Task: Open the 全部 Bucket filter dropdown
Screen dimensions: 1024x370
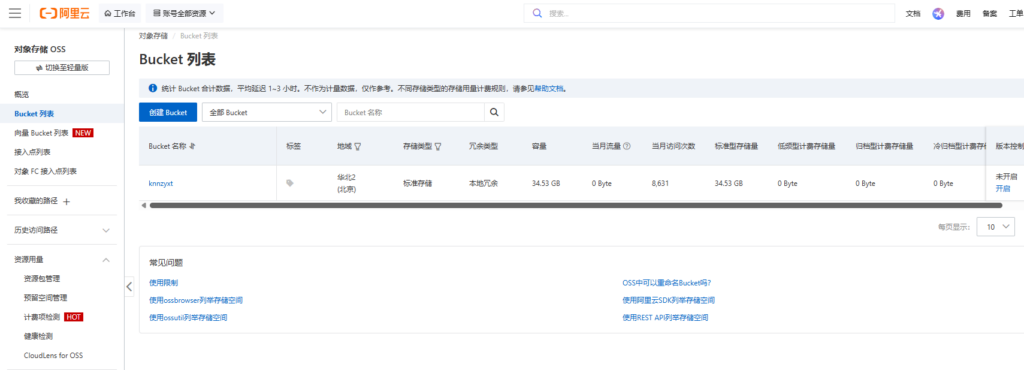Action: (266, 112)
